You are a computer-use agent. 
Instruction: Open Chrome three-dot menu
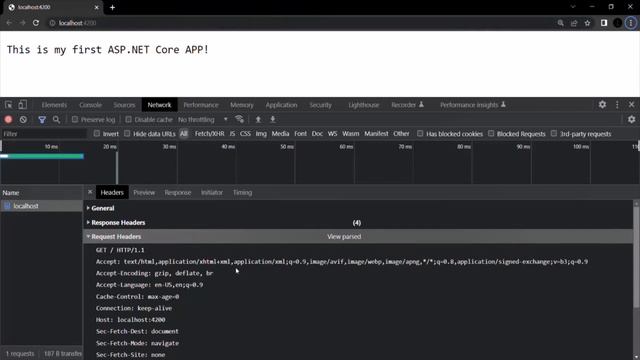(x=631, y=23)
